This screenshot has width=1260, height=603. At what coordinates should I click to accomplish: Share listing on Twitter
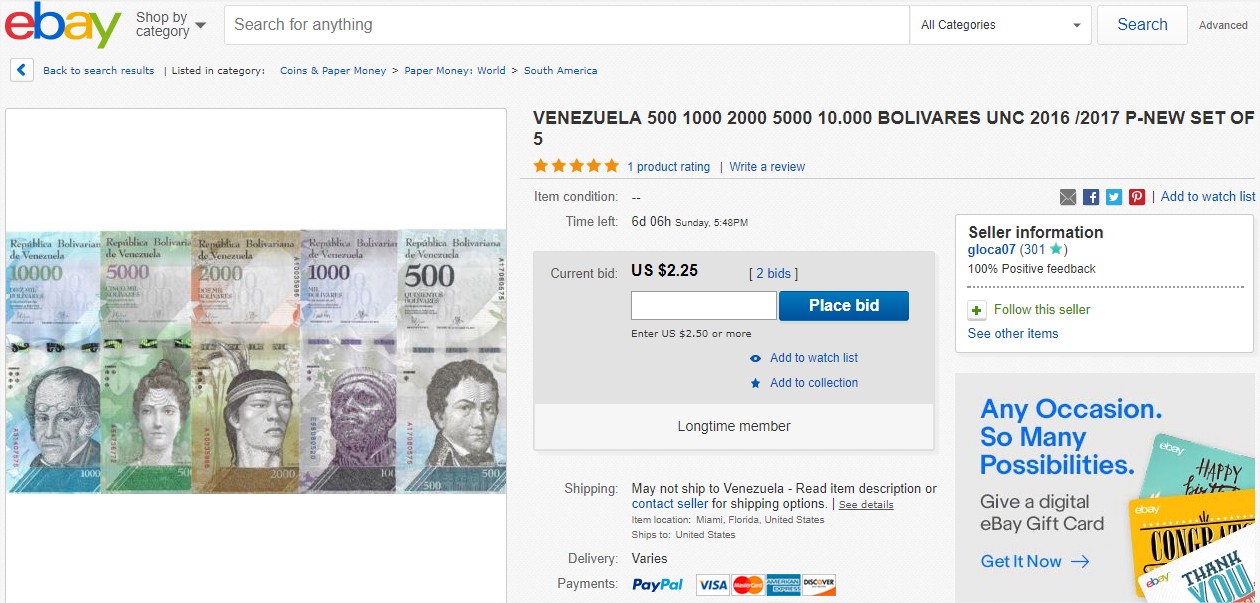[1114, 197]
